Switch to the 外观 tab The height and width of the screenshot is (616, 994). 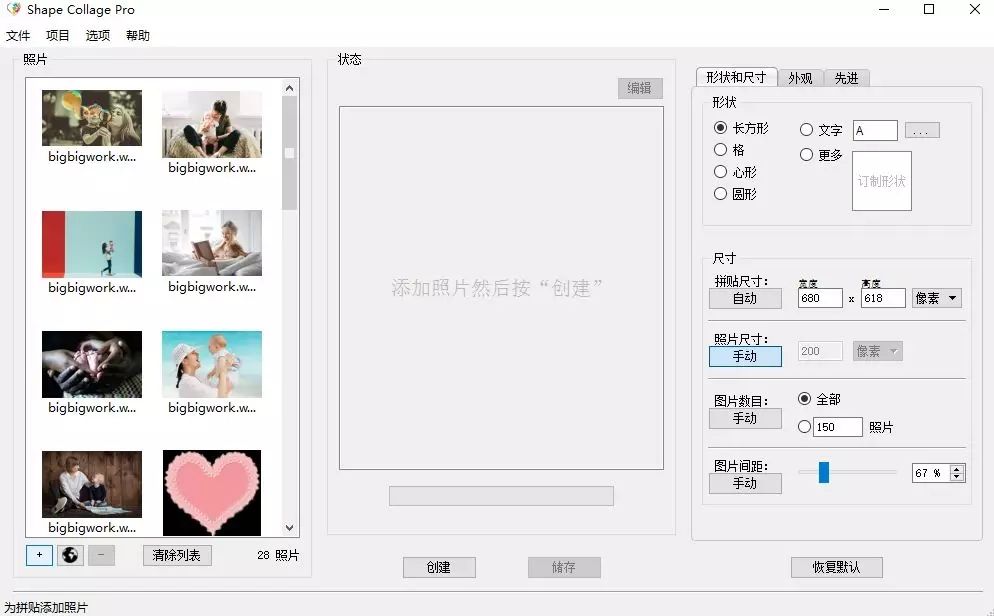pyautogui.click(x=800, y=78)
